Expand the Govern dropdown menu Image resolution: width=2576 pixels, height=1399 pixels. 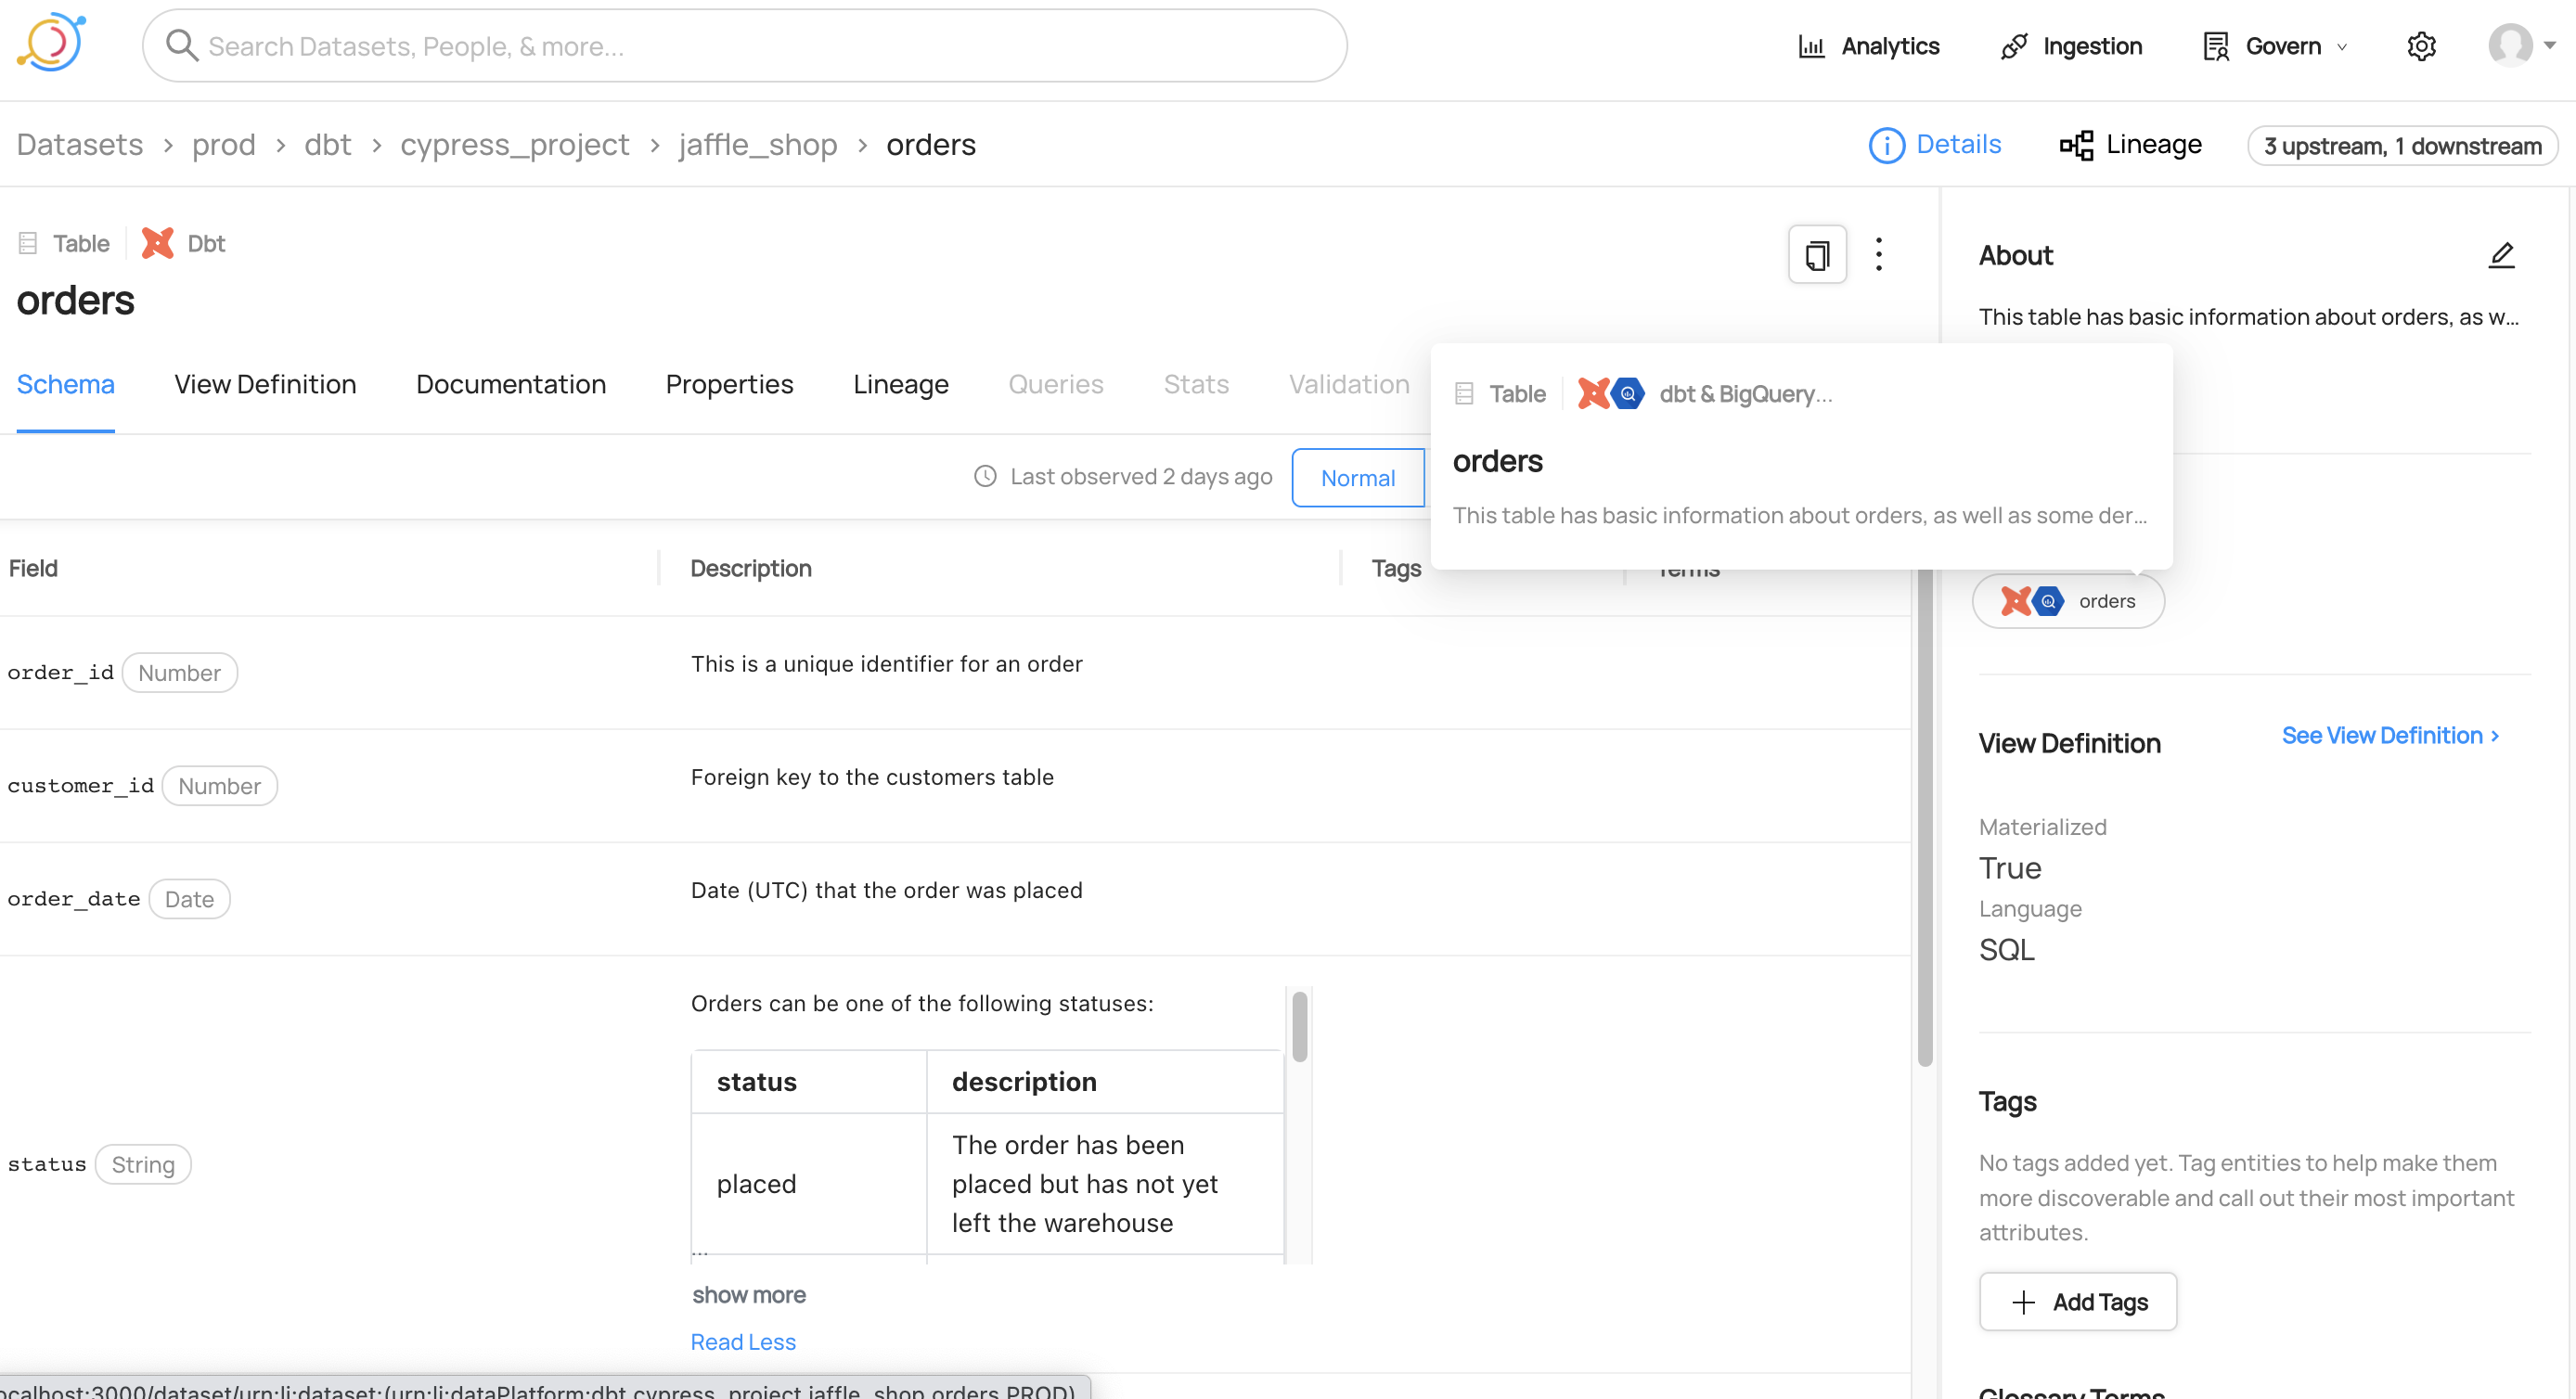coord(2284,46)
